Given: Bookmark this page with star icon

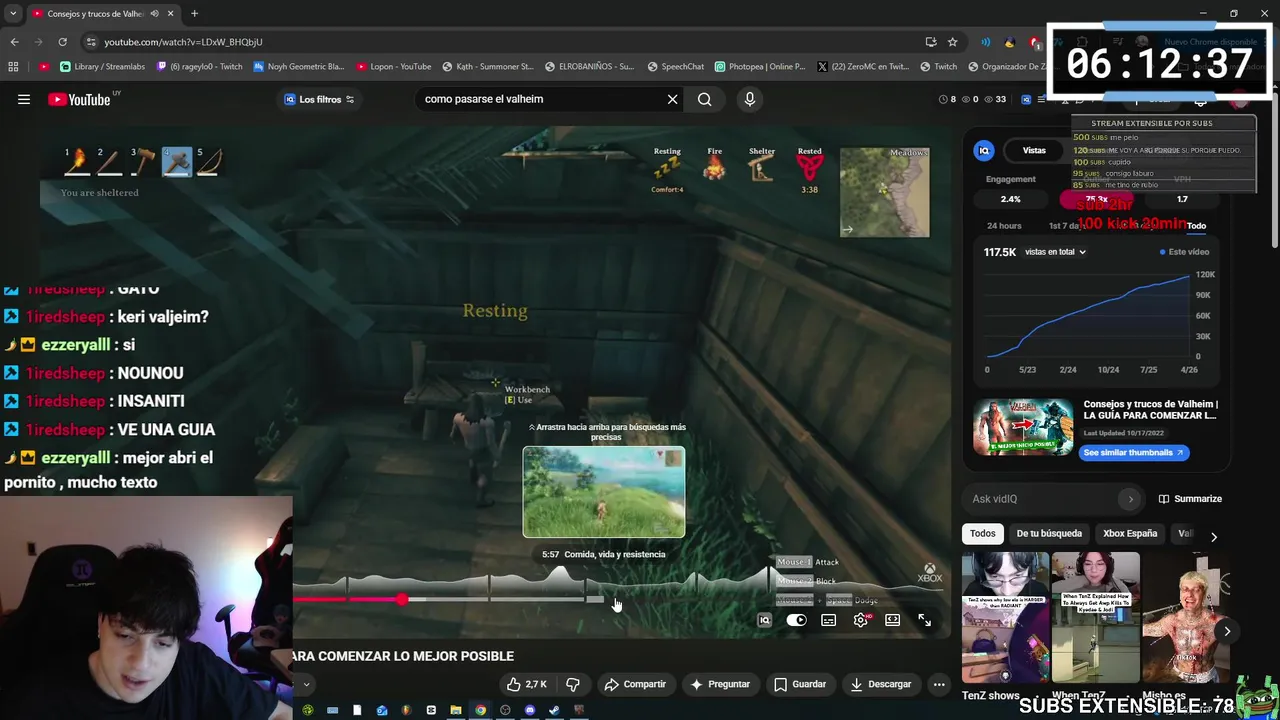Looking at the screenshot, I should (952, 42).
